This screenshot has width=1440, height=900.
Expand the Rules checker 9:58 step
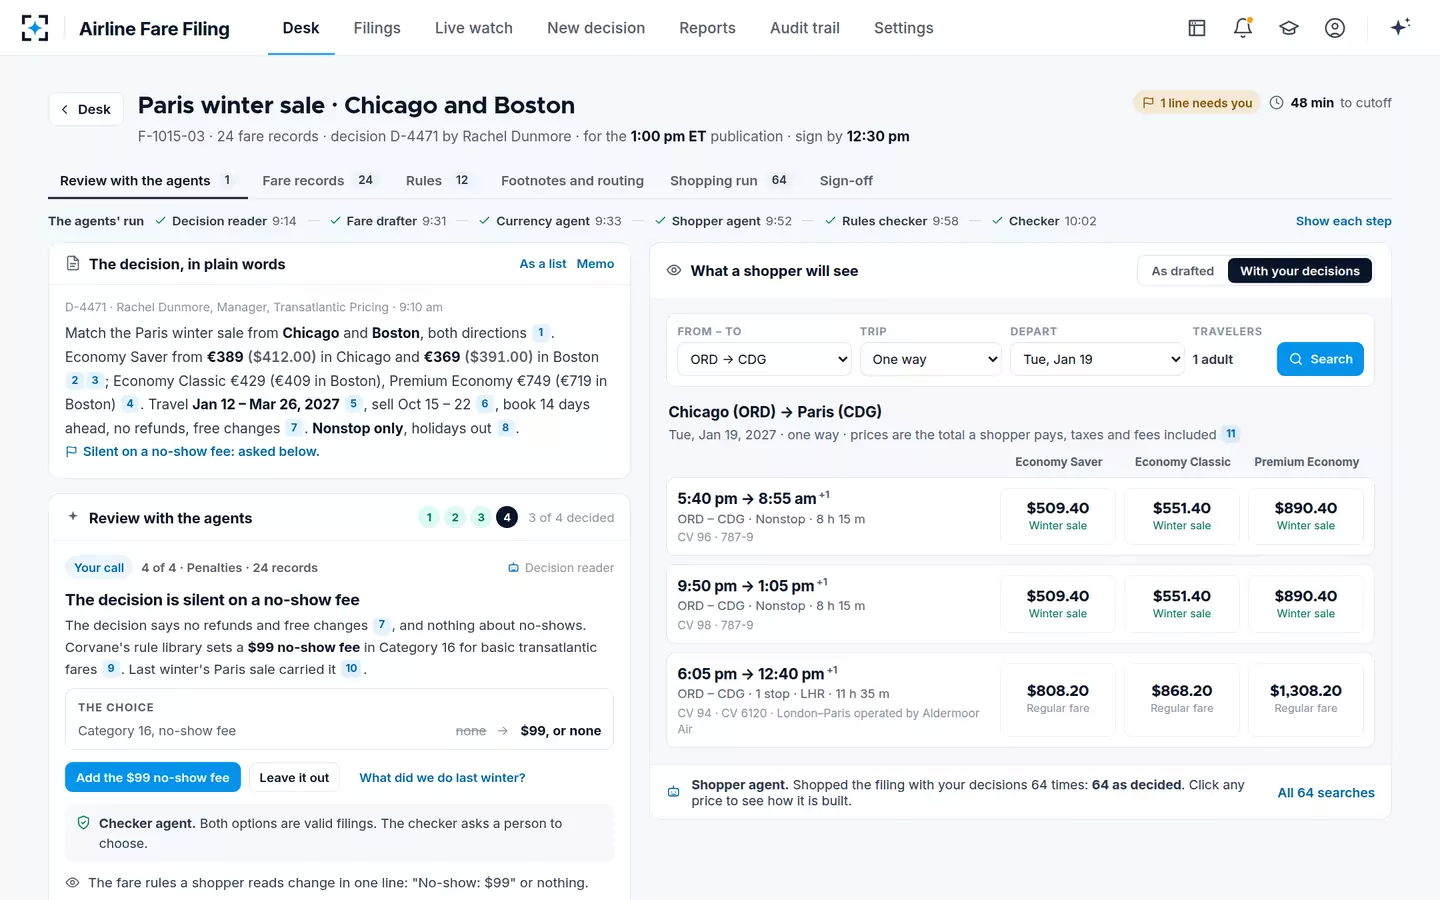tap(892, 221)
